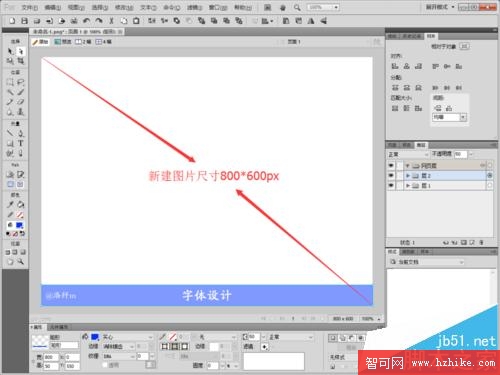Image resolution: width=500 pixels, height=375 pixels.
Task: Select the Line tool in the vector section
Action: 10,133
